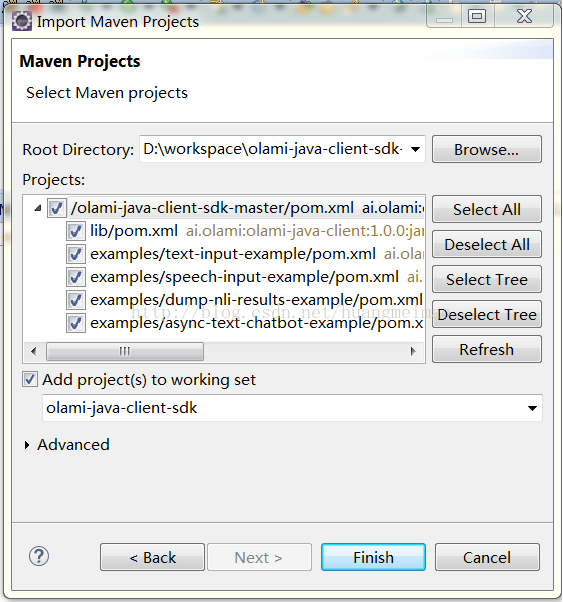This screenshot has height=602, width=563.
Task: Click the working set name olami-java-client-sdk
Action: tap(121, 408)
